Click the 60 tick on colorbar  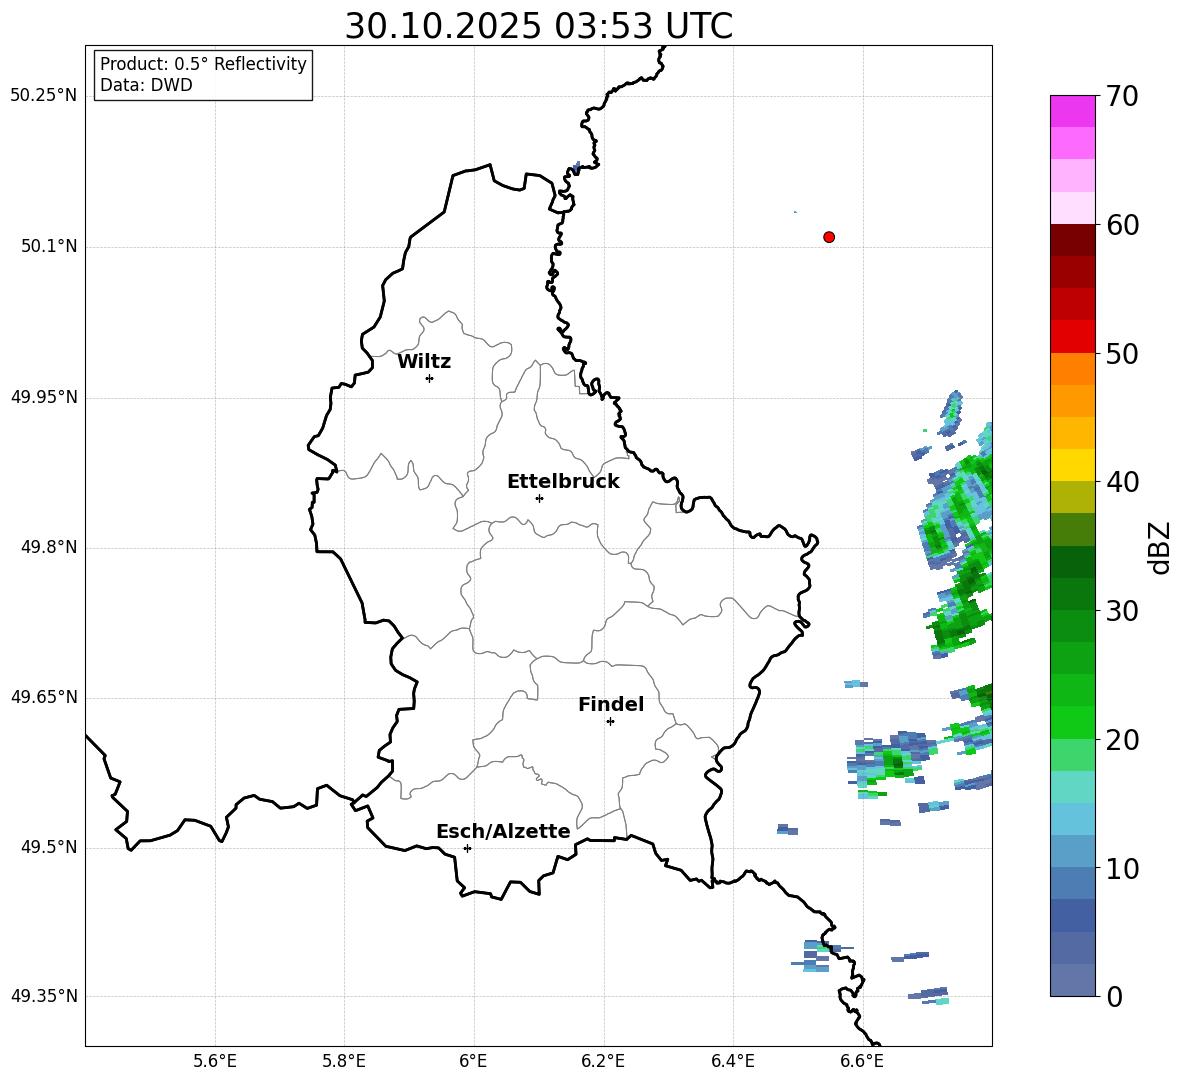click(x=1122, y=225)
